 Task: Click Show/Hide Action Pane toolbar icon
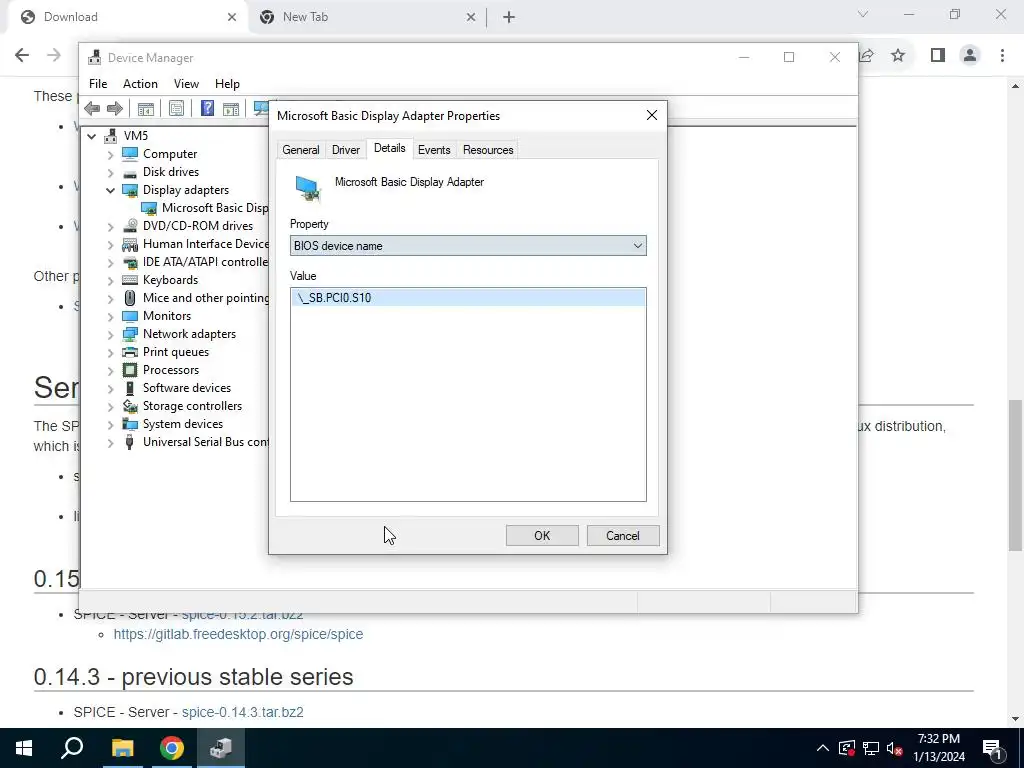(x=231, y=108)
